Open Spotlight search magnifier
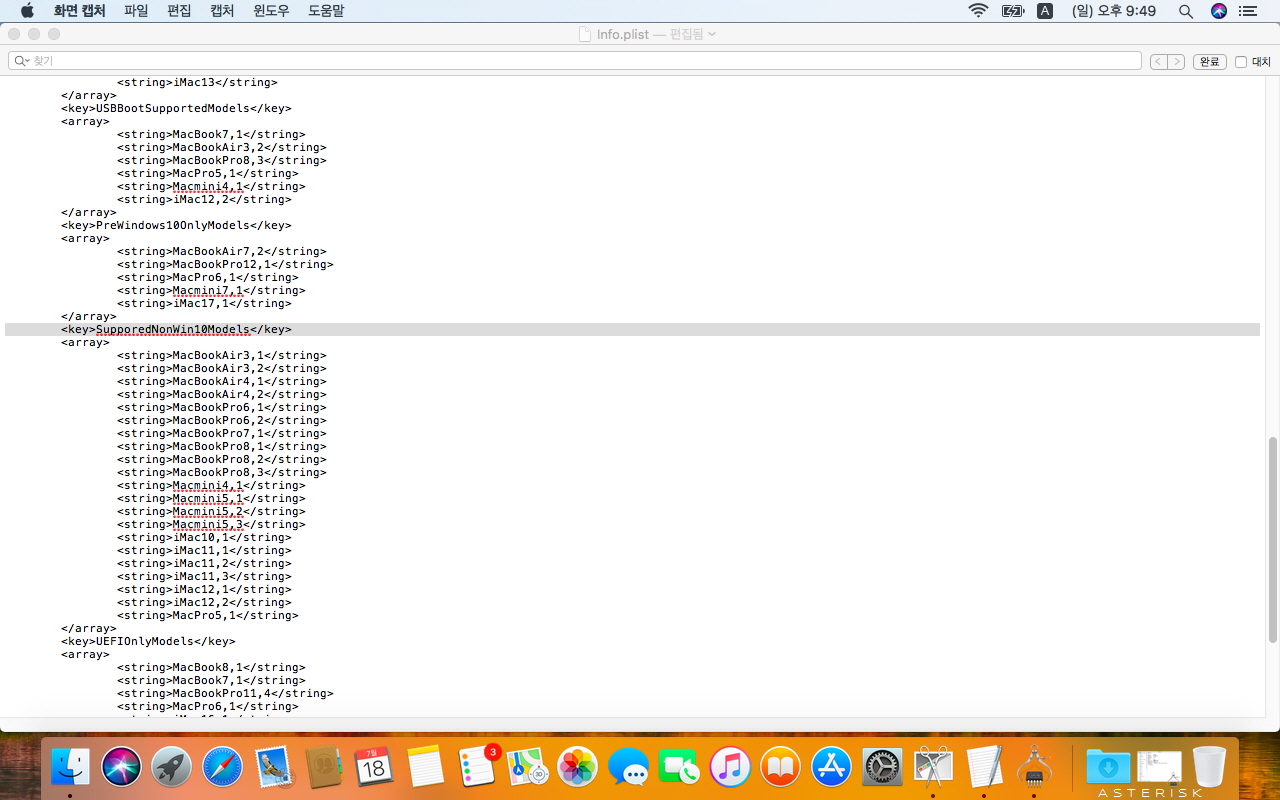The width and height of the screenshot is (1280, 800). (x=1186, y=11)
